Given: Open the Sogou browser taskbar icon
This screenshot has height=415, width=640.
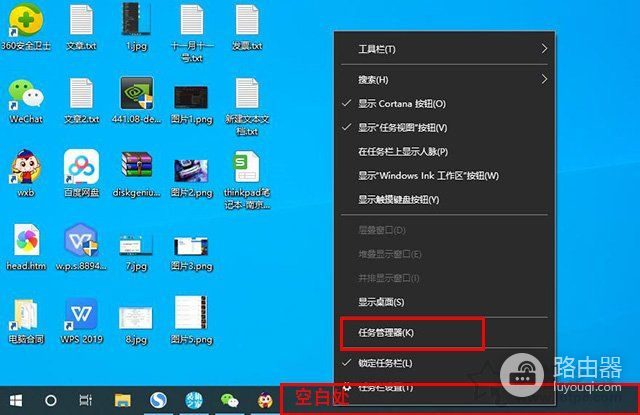Looking at the screenshot, I should 158,400.
